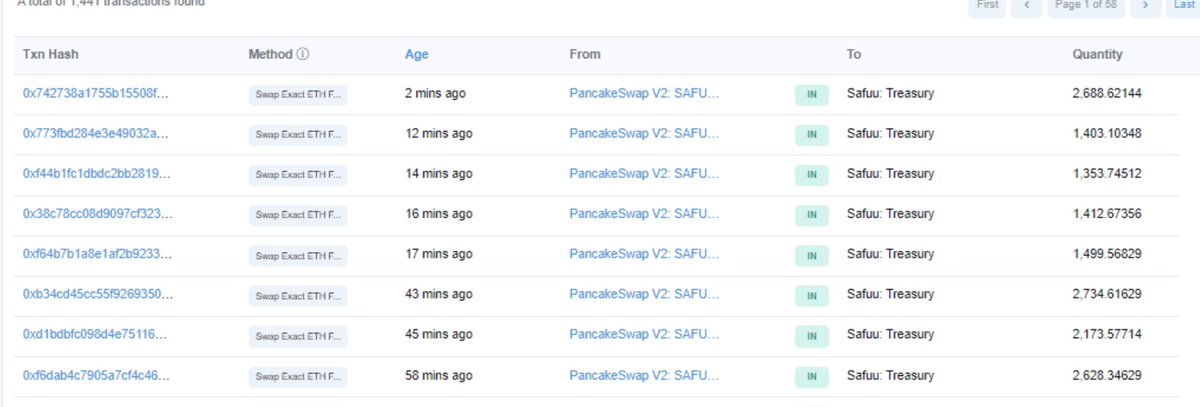Click Swap Exact ETH method badge, 2 mins ago row
Viewport: 1200px width, 407px height.
pyautogui.click(x=298, y=95)
